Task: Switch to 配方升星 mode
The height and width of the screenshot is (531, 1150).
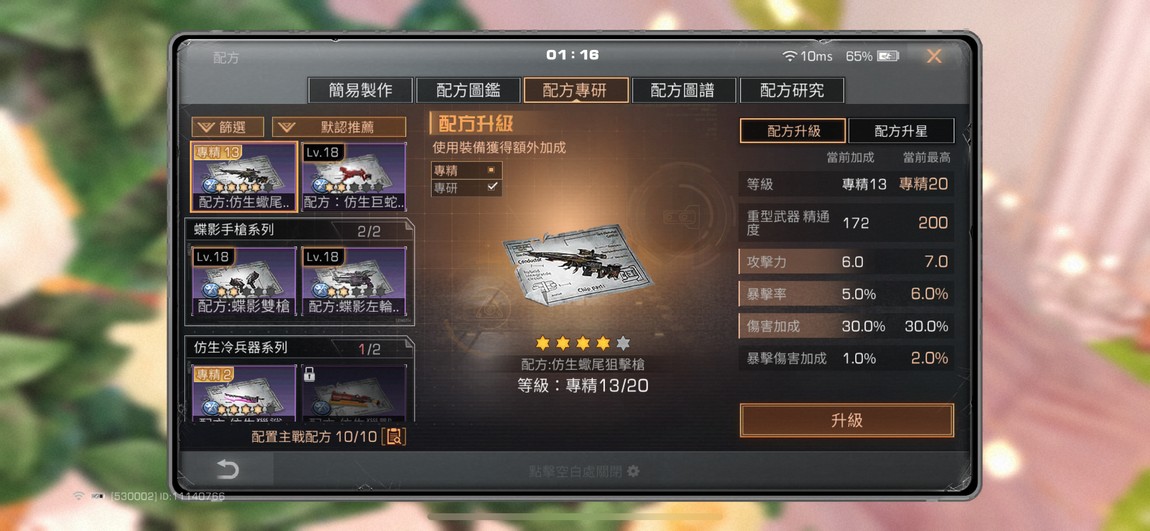Action: (x=901, y=131)
